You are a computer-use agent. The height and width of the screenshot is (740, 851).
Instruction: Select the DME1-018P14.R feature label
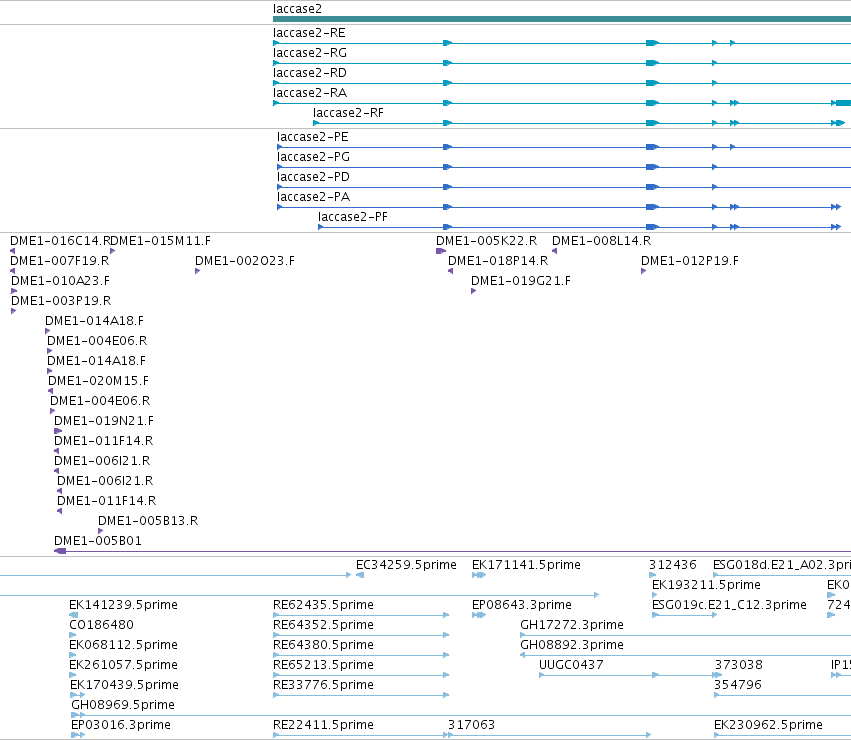coord(498,261)
